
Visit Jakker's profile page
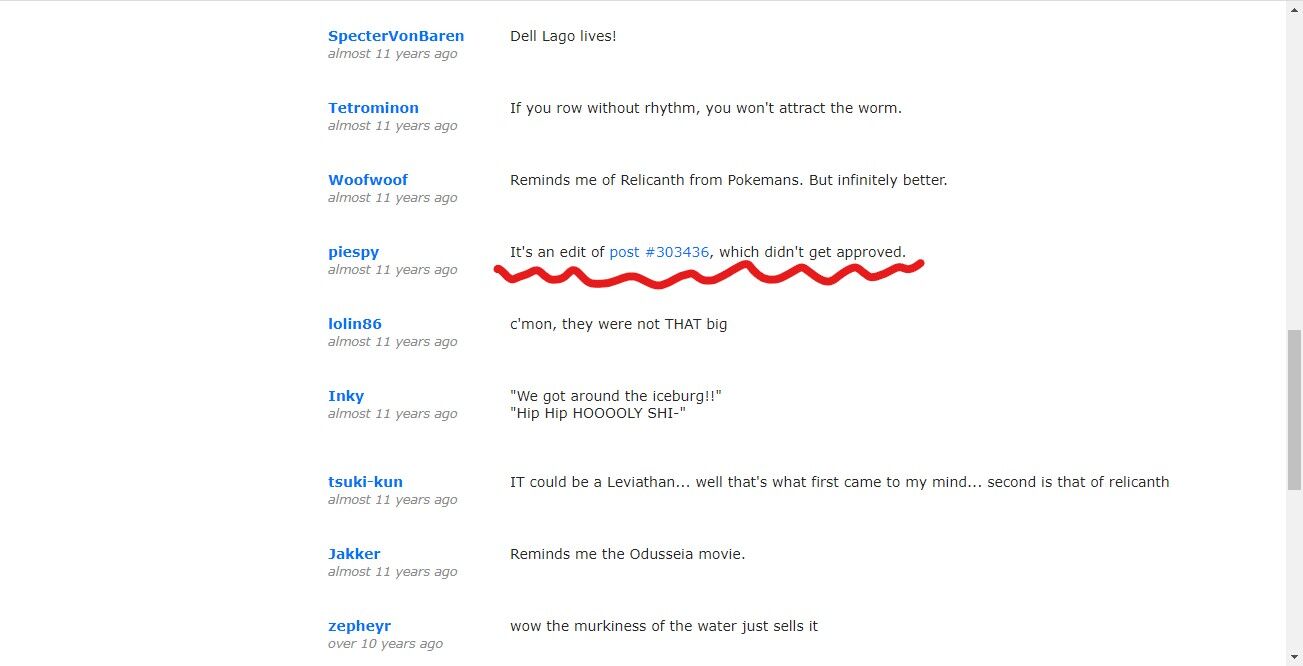(x=354, y=554)
